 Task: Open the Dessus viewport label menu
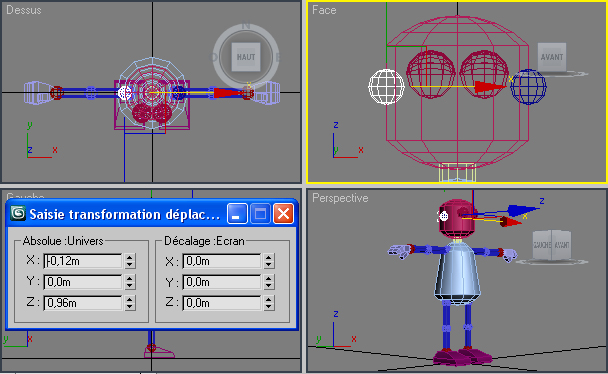pyautogui.click(x=24, y=10)
